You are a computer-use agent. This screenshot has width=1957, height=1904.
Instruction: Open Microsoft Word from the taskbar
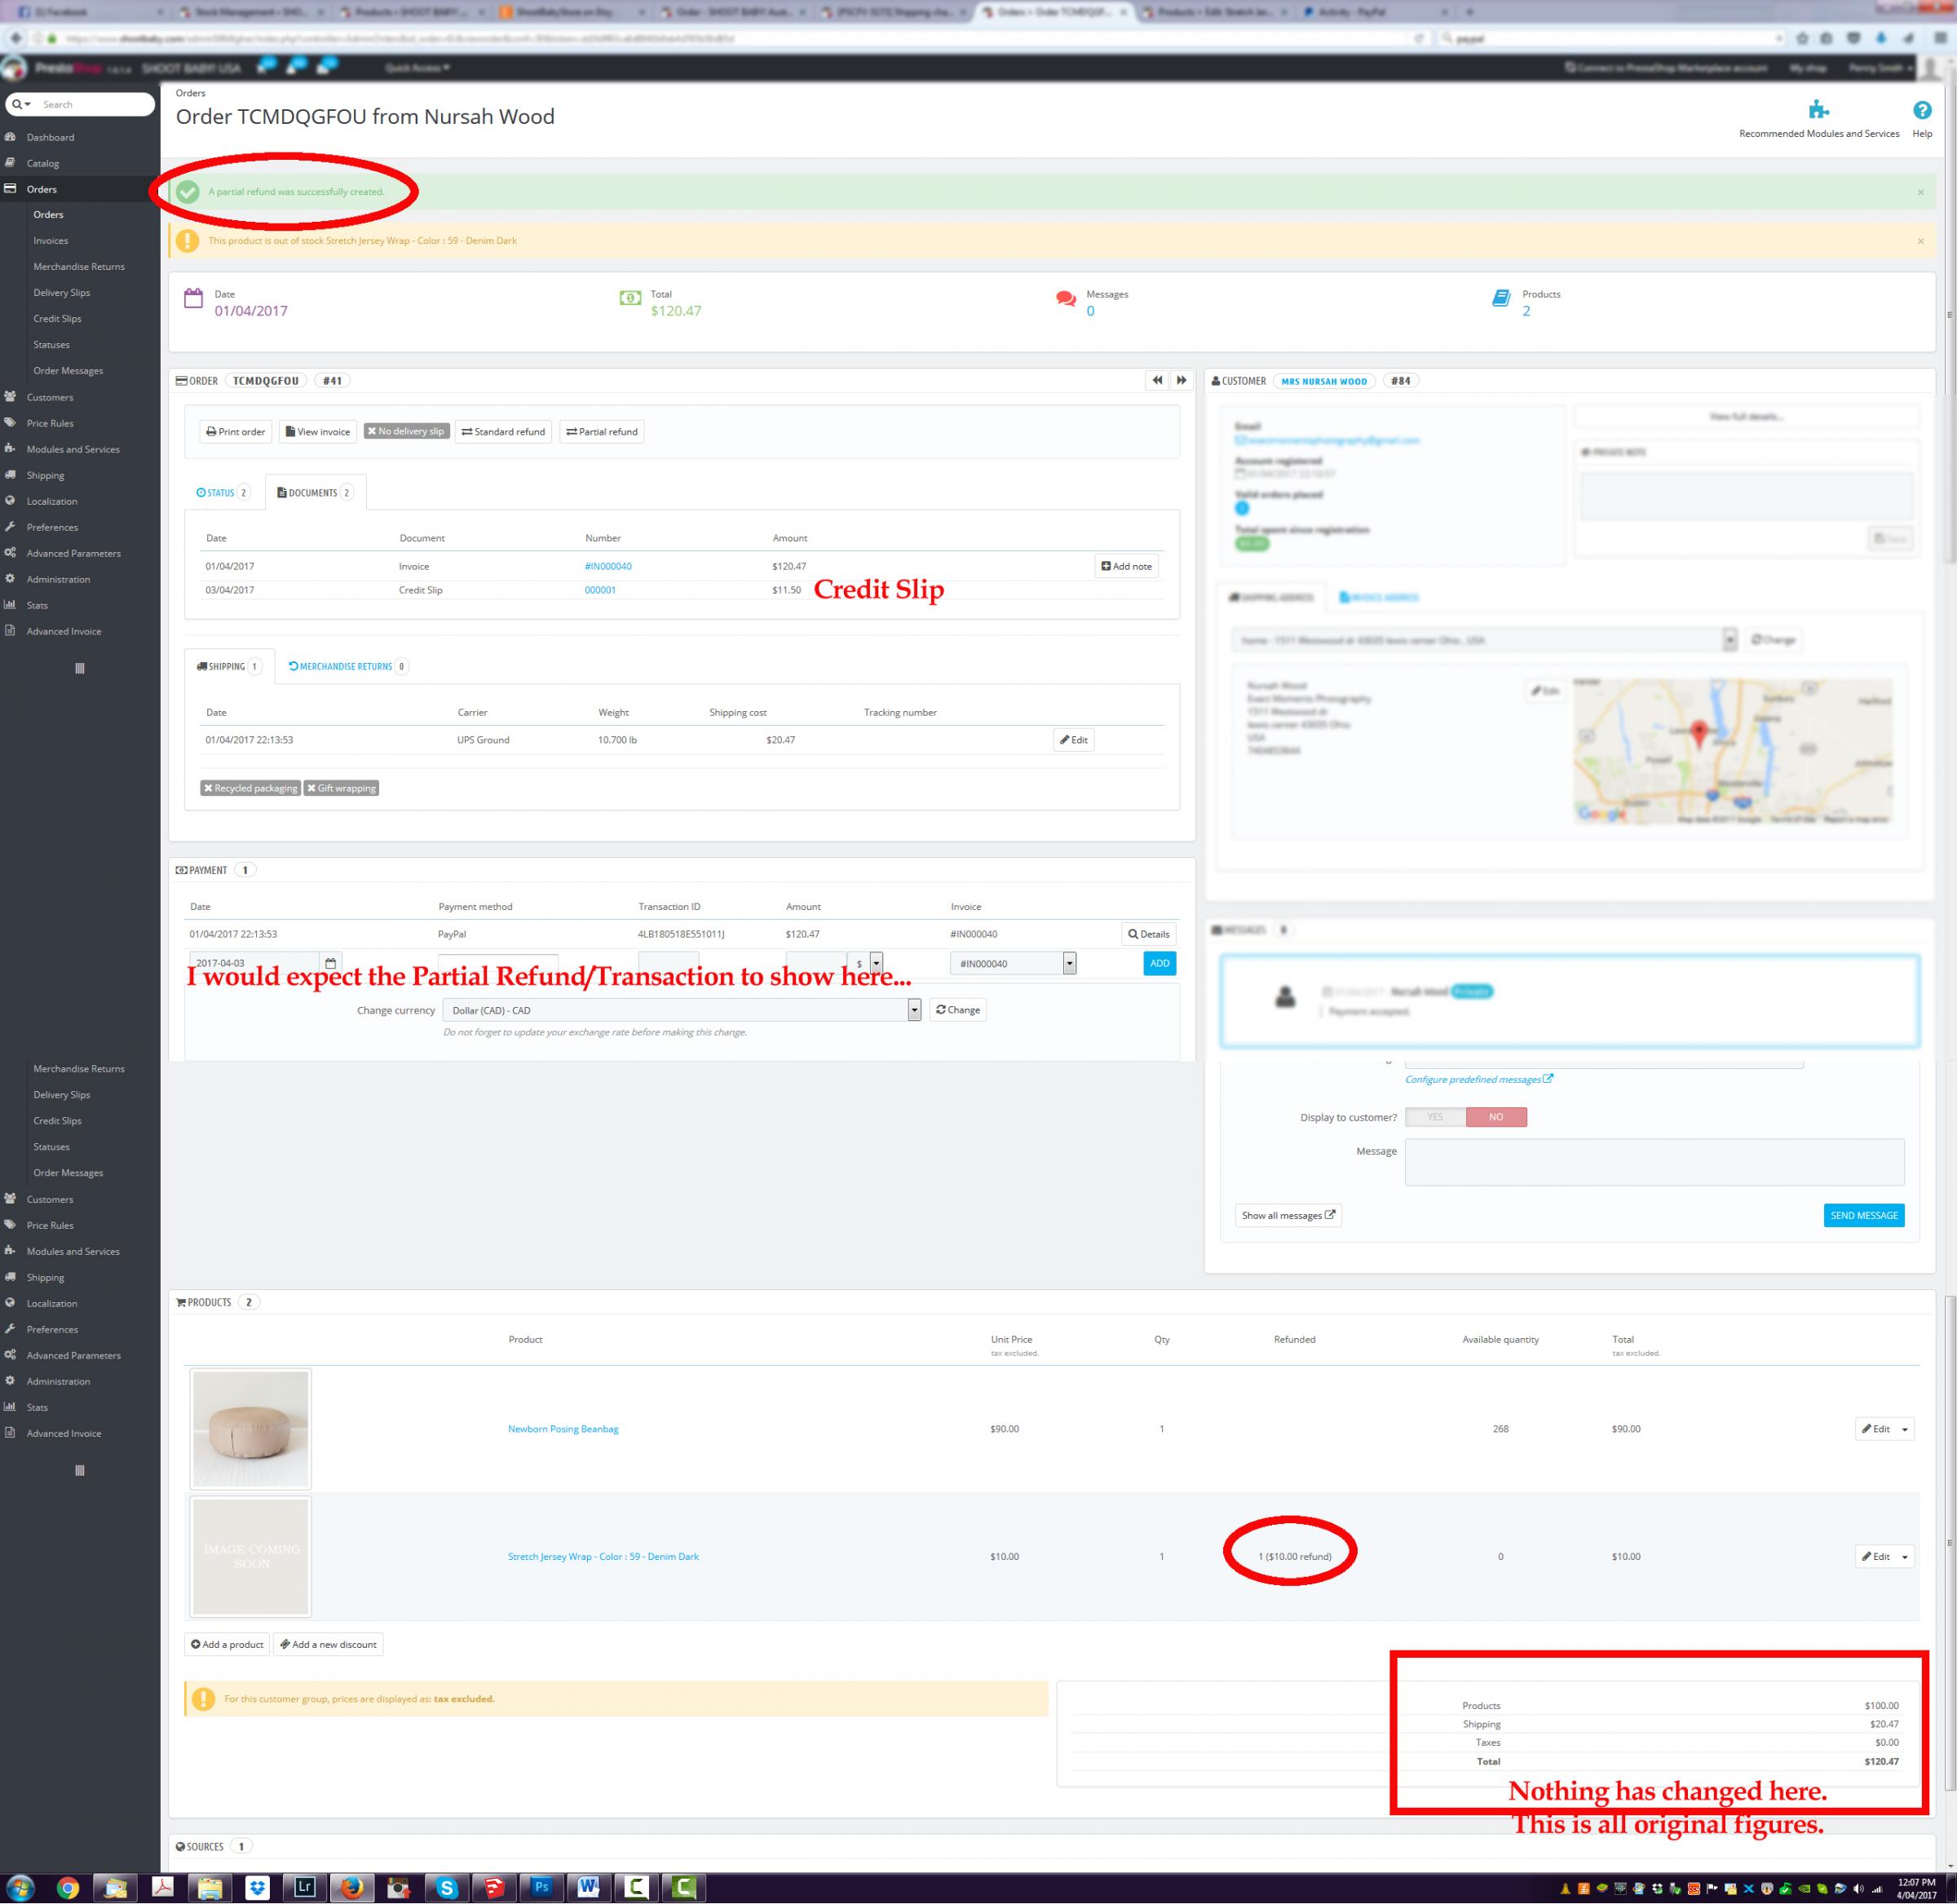click(x=588, y=1888)
